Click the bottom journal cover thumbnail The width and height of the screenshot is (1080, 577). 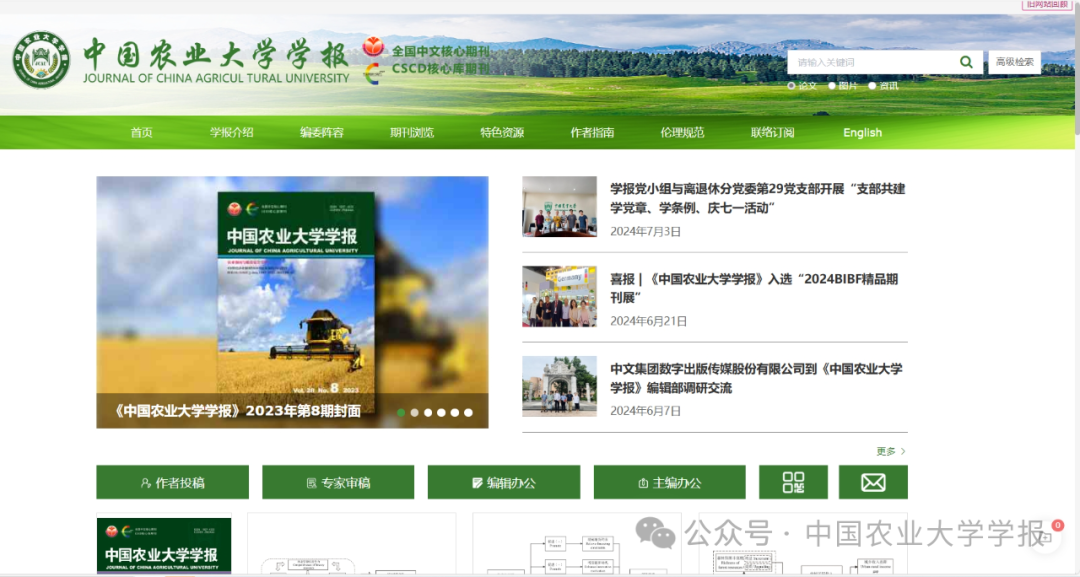point(164,546)
